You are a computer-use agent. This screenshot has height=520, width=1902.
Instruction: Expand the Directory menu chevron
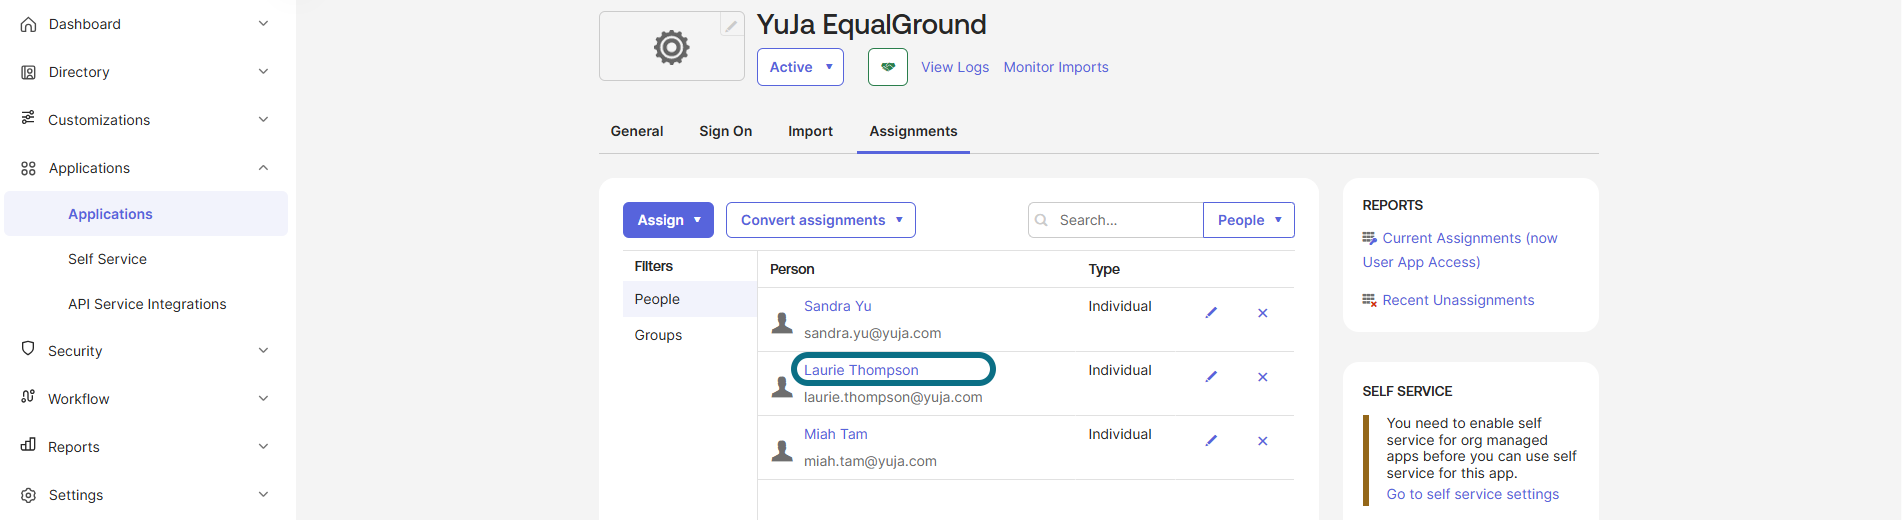coord(263,72)
